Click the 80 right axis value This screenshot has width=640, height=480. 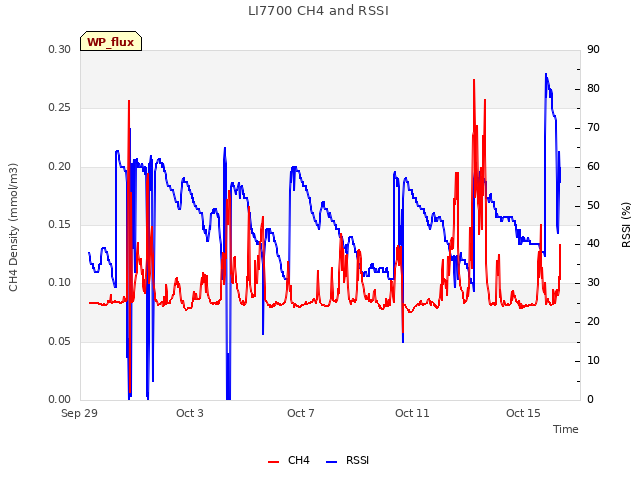coord(593,89)
